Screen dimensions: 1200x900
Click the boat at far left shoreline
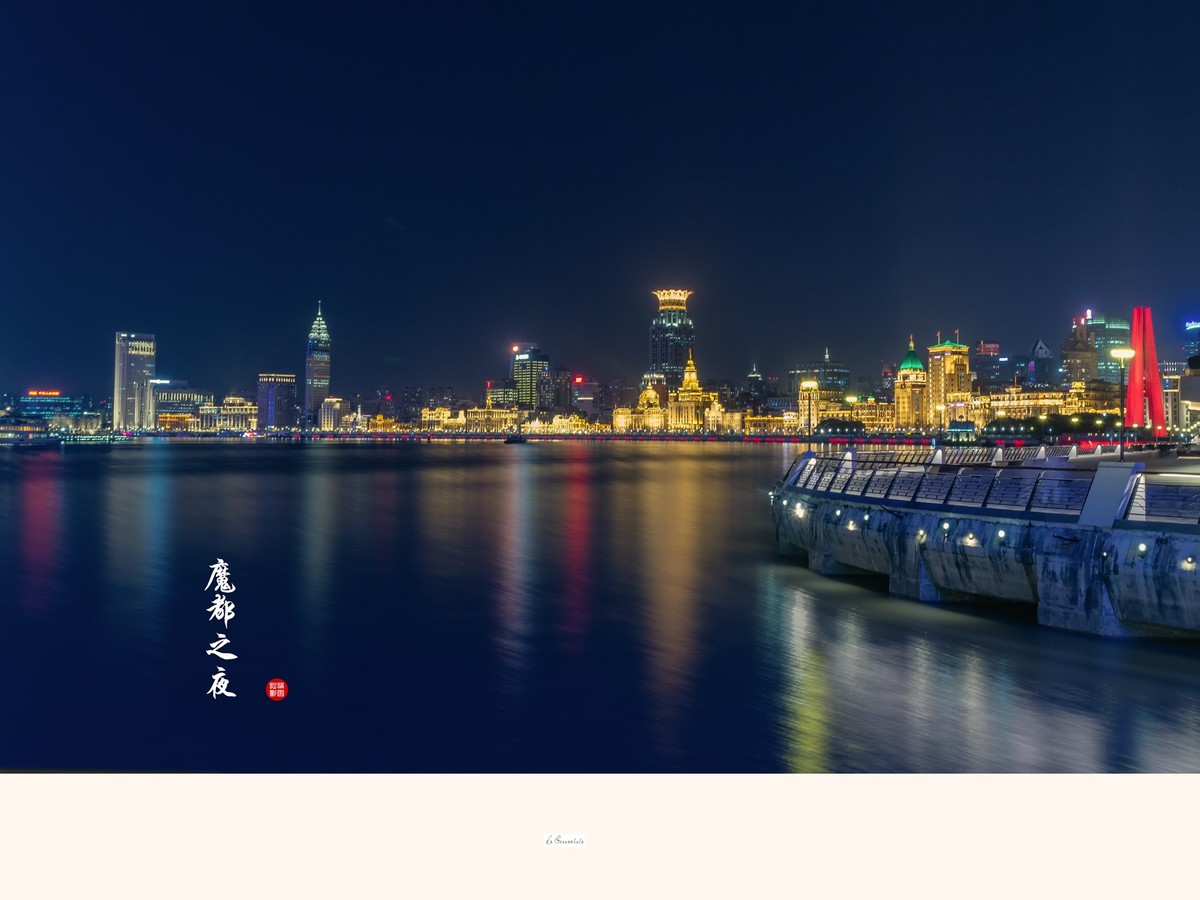(x=27, y=433)
